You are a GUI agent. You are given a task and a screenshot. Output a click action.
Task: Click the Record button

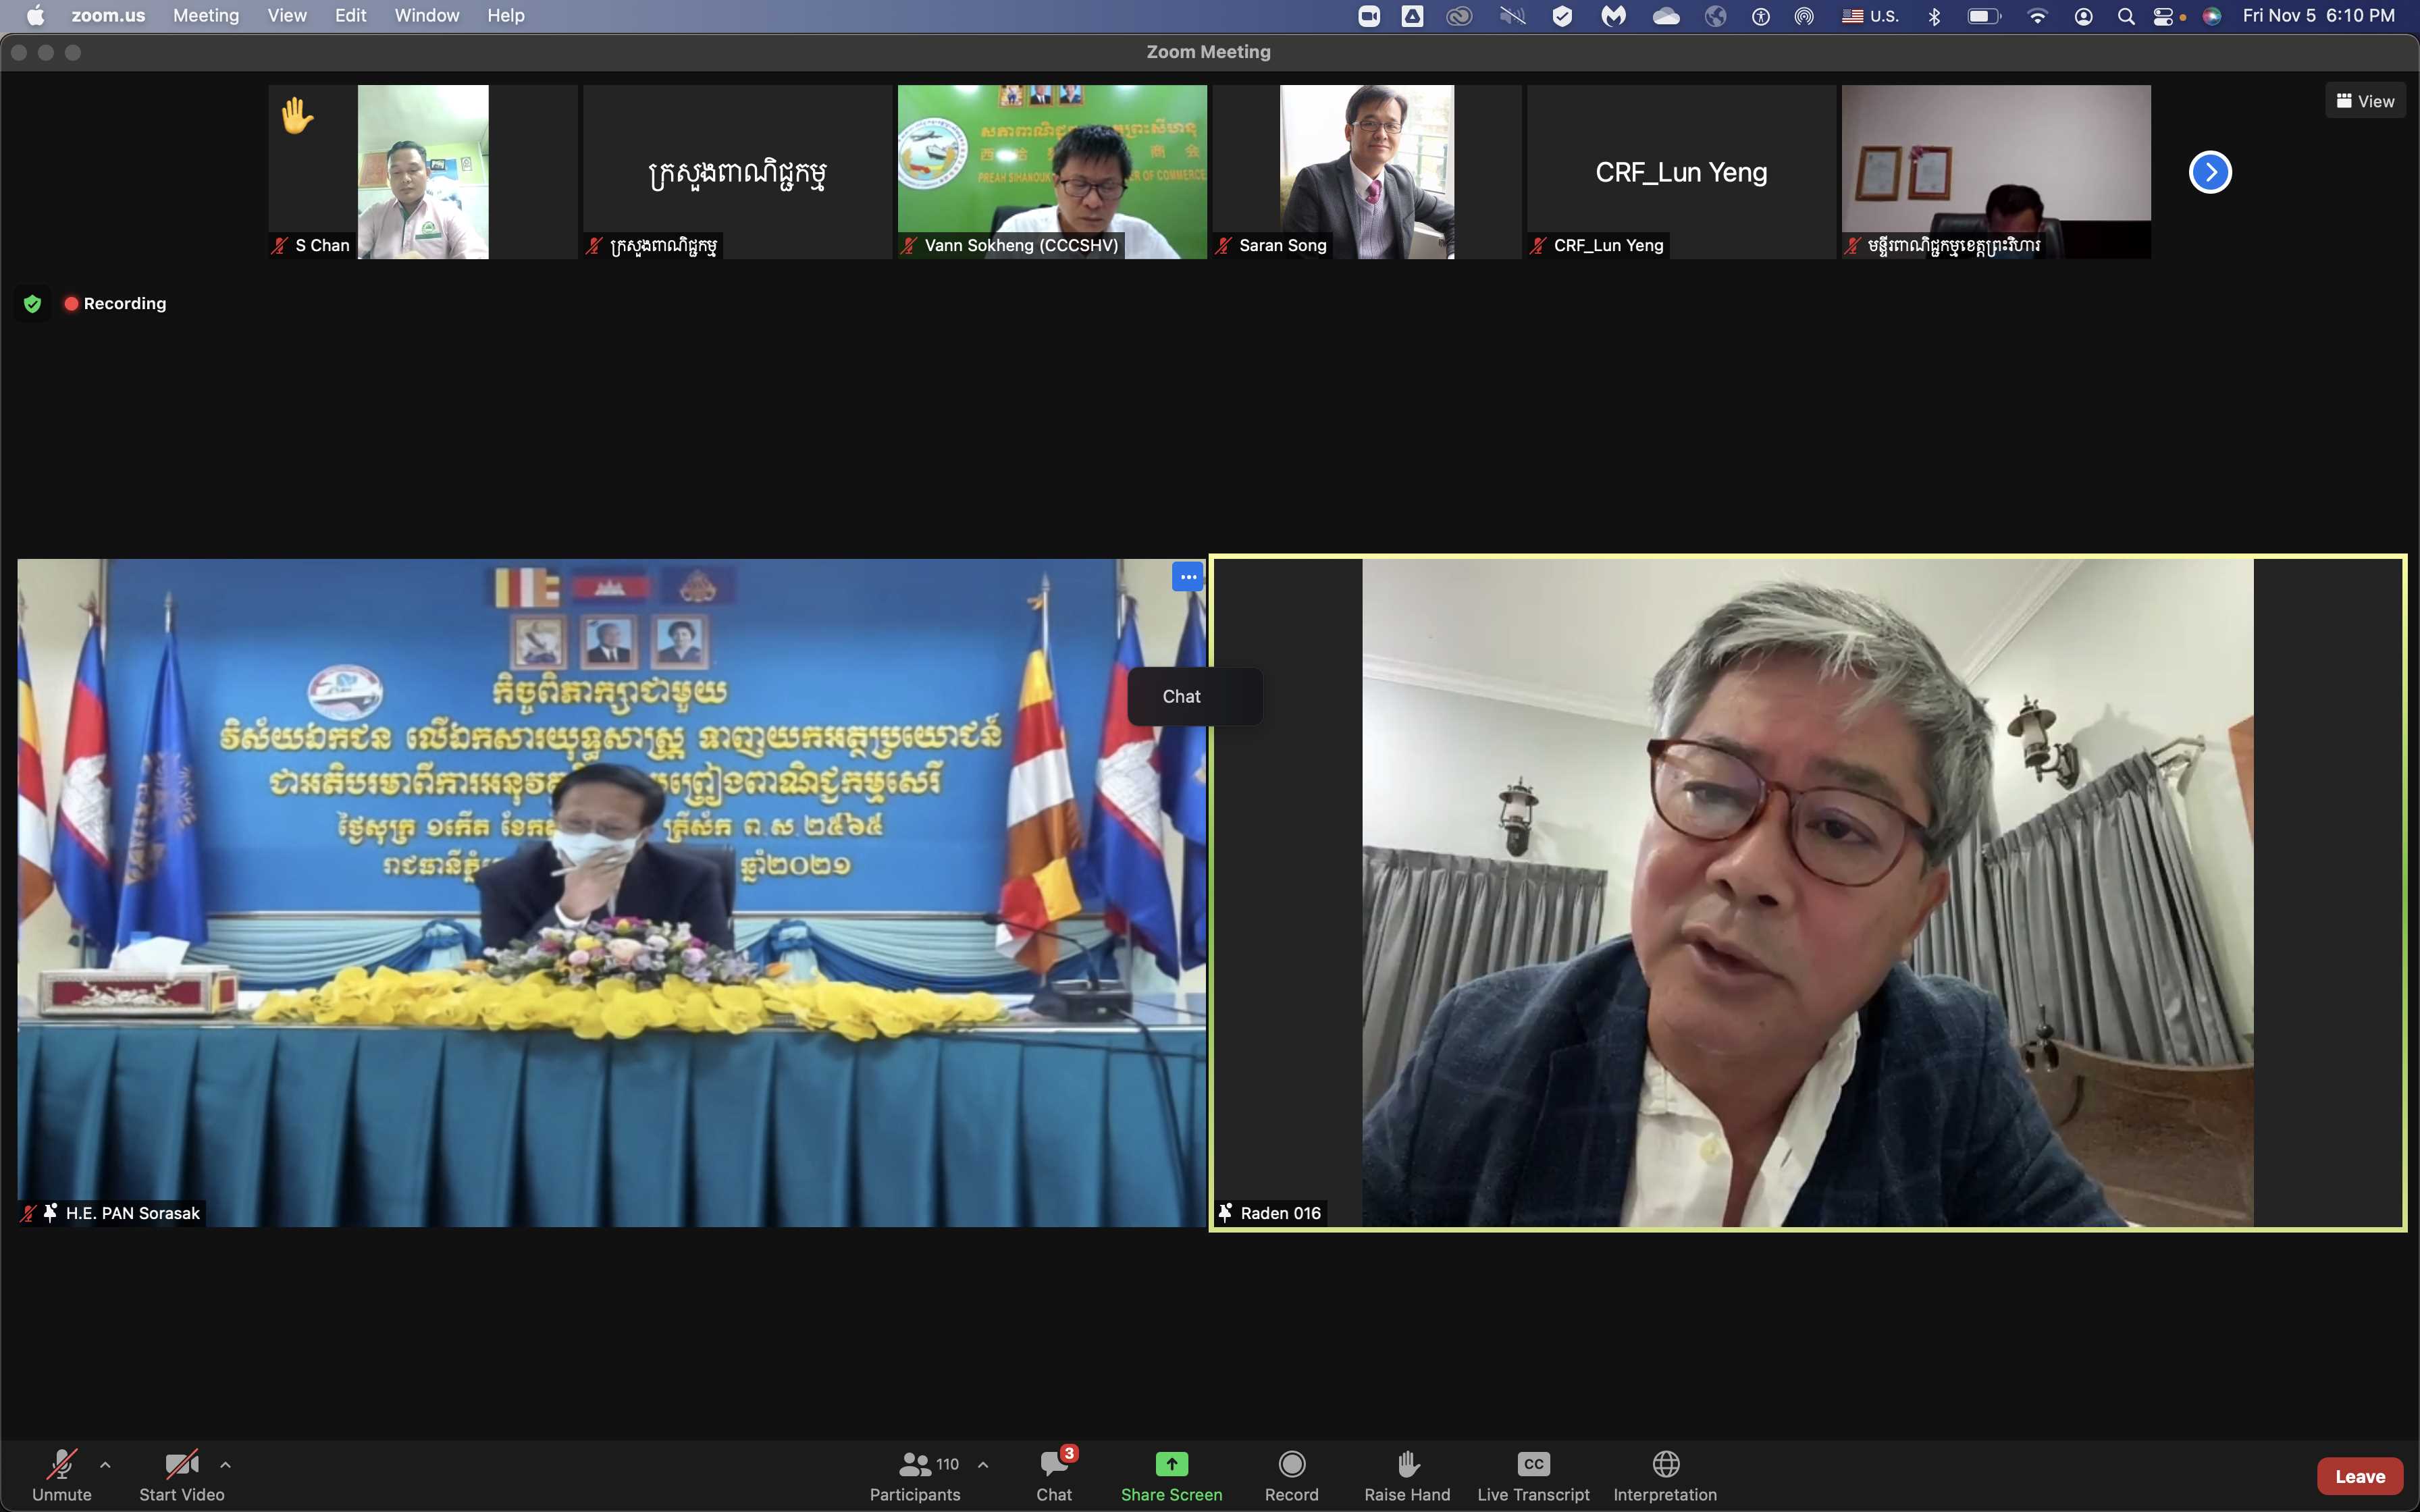point(1291,1475)
